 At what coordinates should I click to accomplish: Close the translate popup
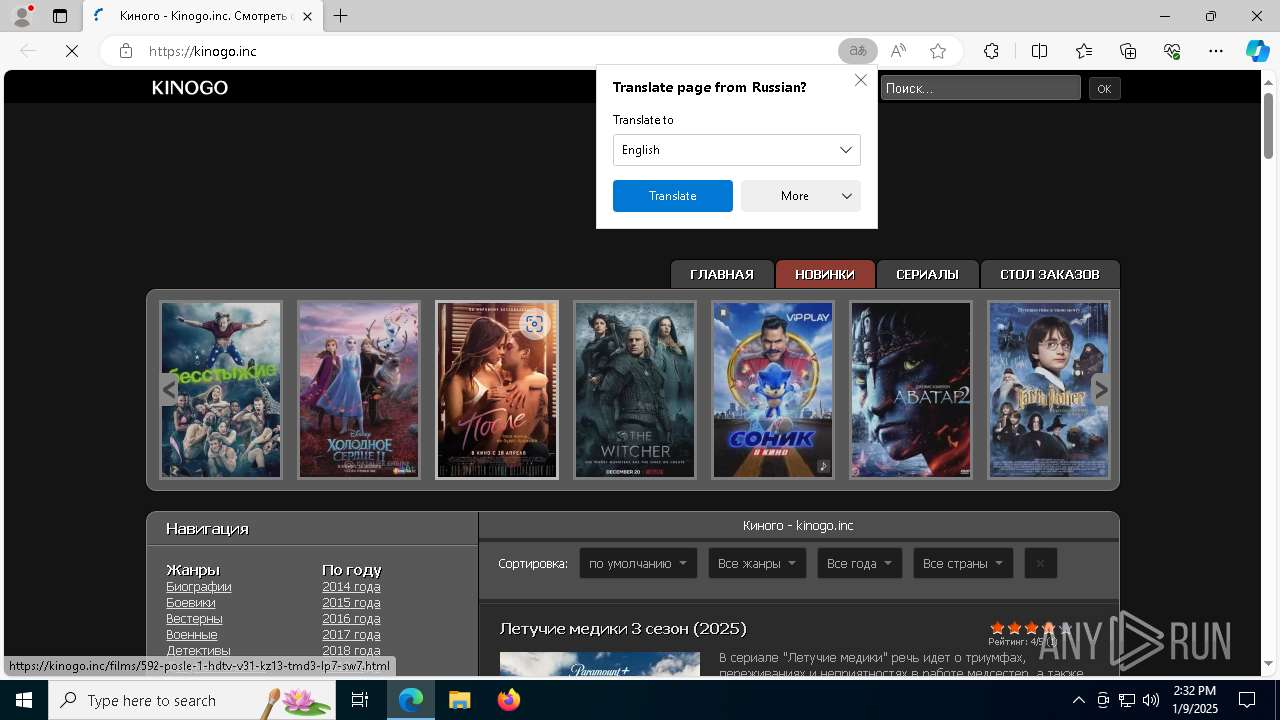[x=860, y=80]
